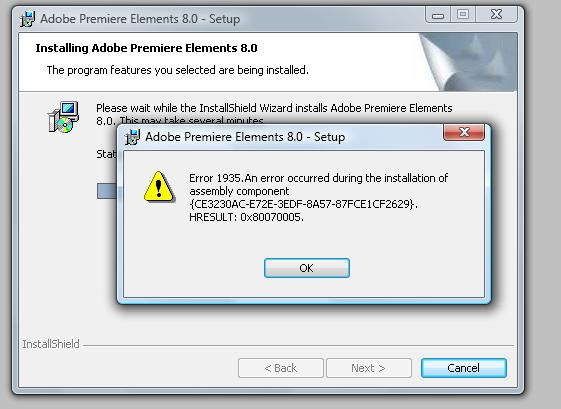Click the greyed-out Back button
Viewport: 561px width, 409px height.
pos(281,368)
